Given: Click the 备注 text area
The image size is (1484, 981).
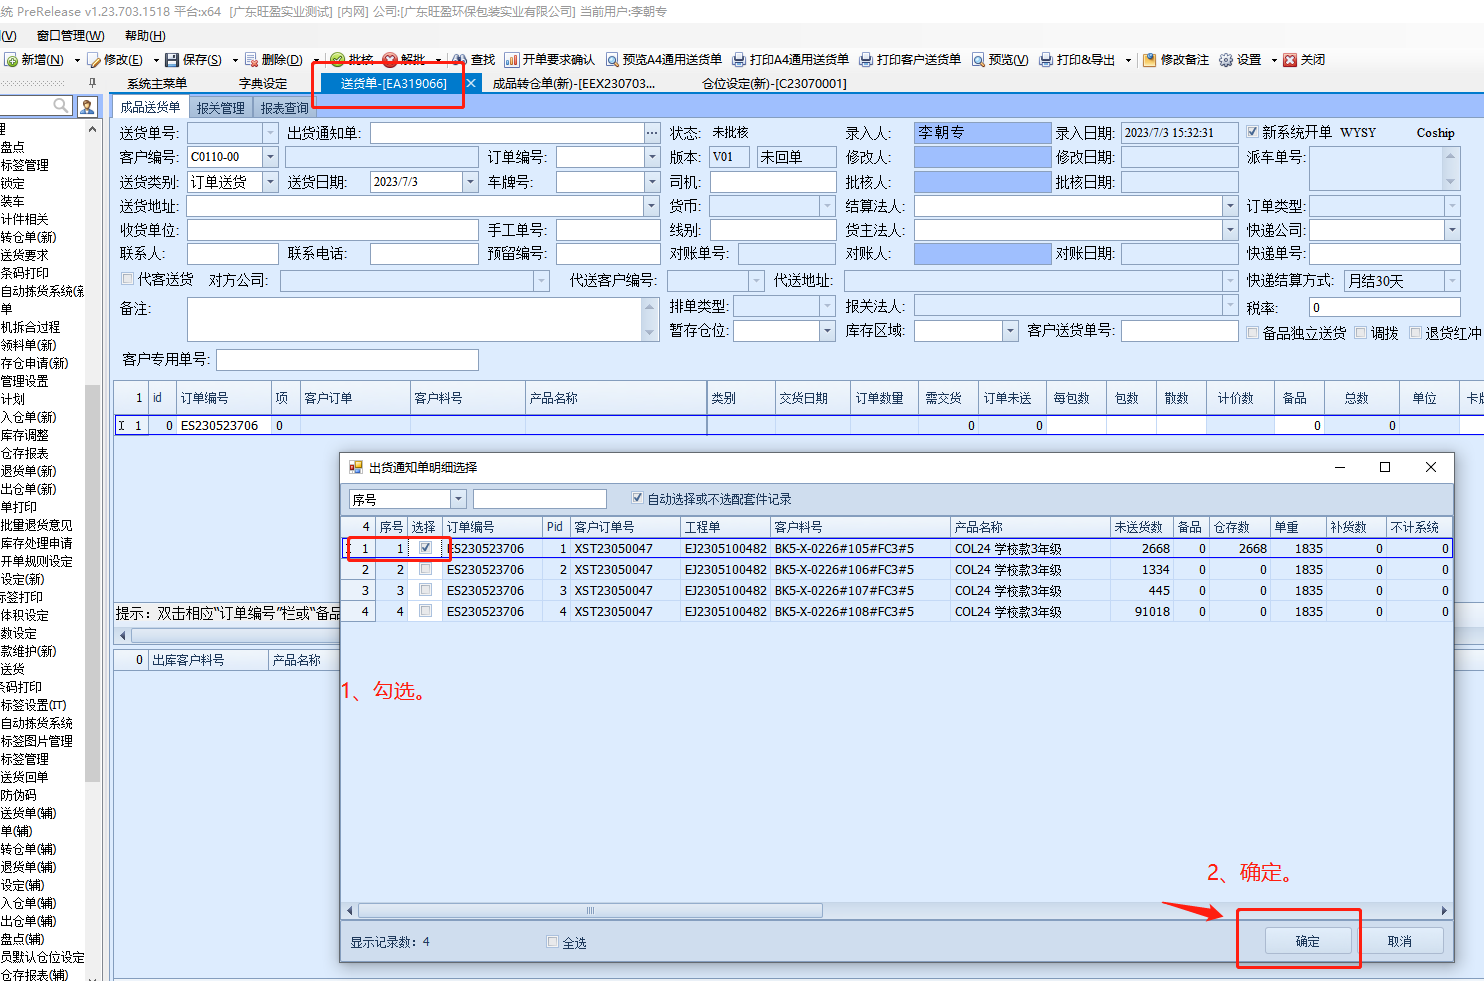Looking at the screenshot, I should (414, 320).
